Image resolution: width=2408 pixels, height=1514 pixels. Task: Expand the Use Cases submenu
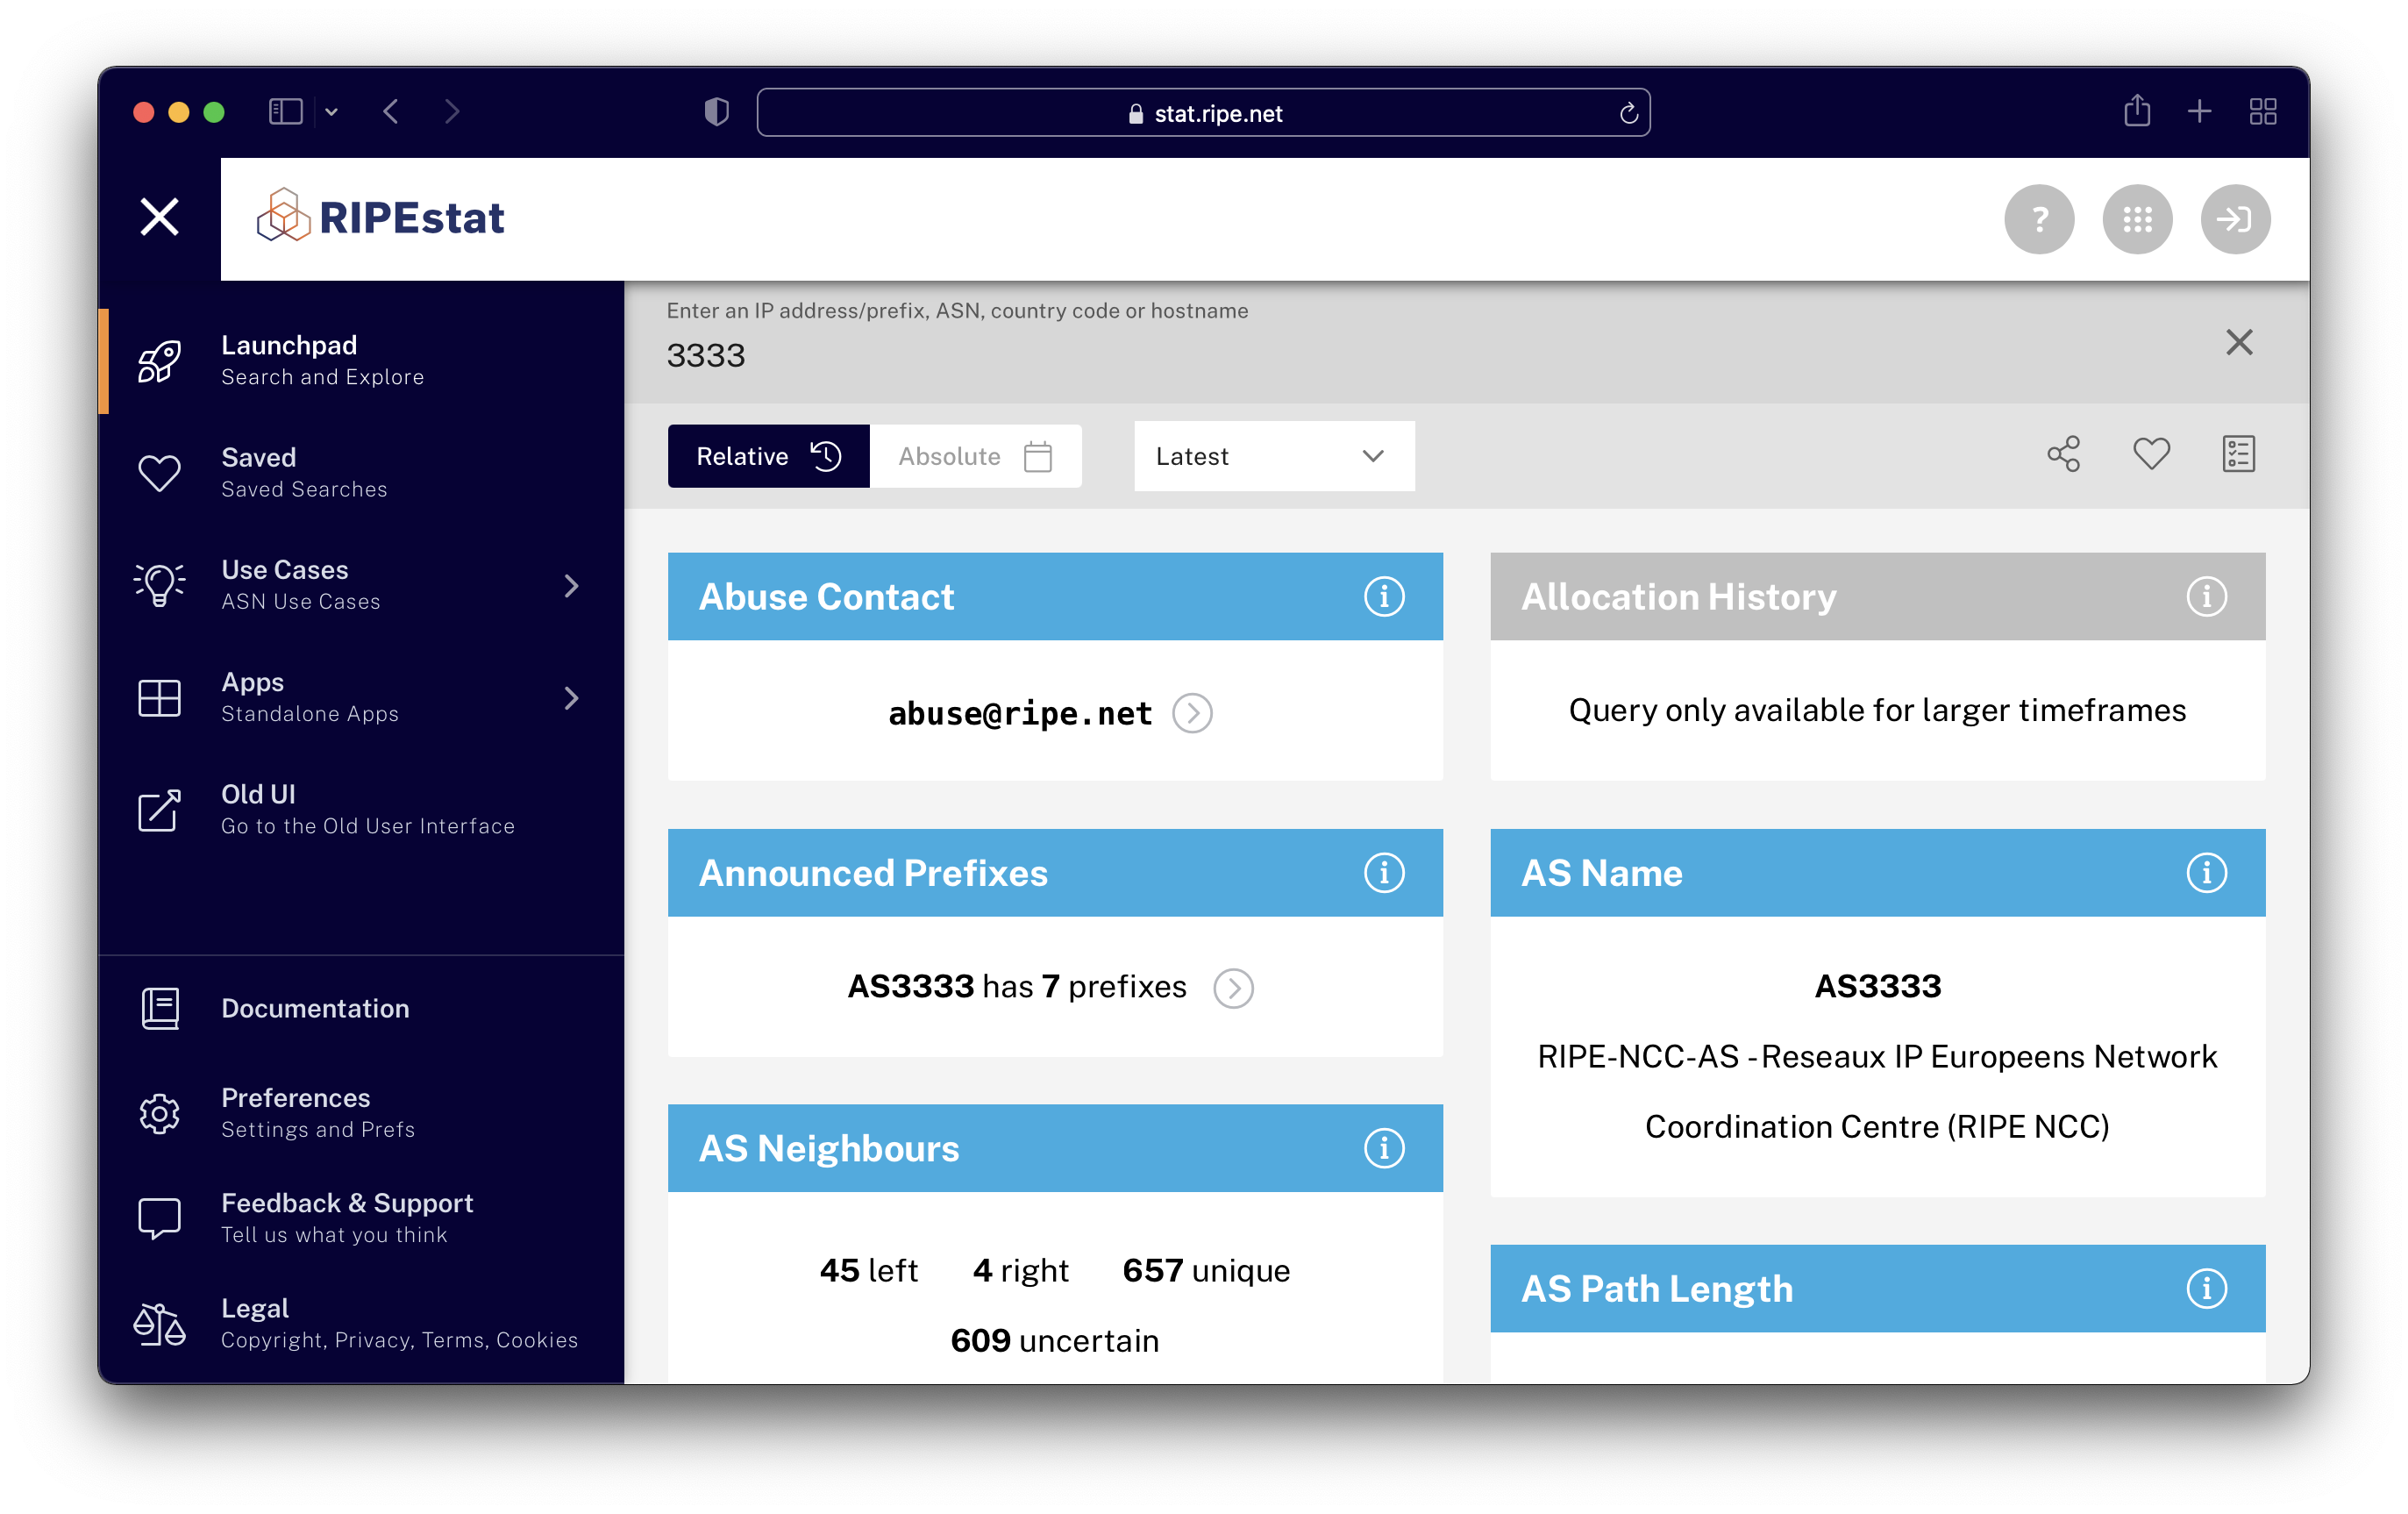click(571, 586)
